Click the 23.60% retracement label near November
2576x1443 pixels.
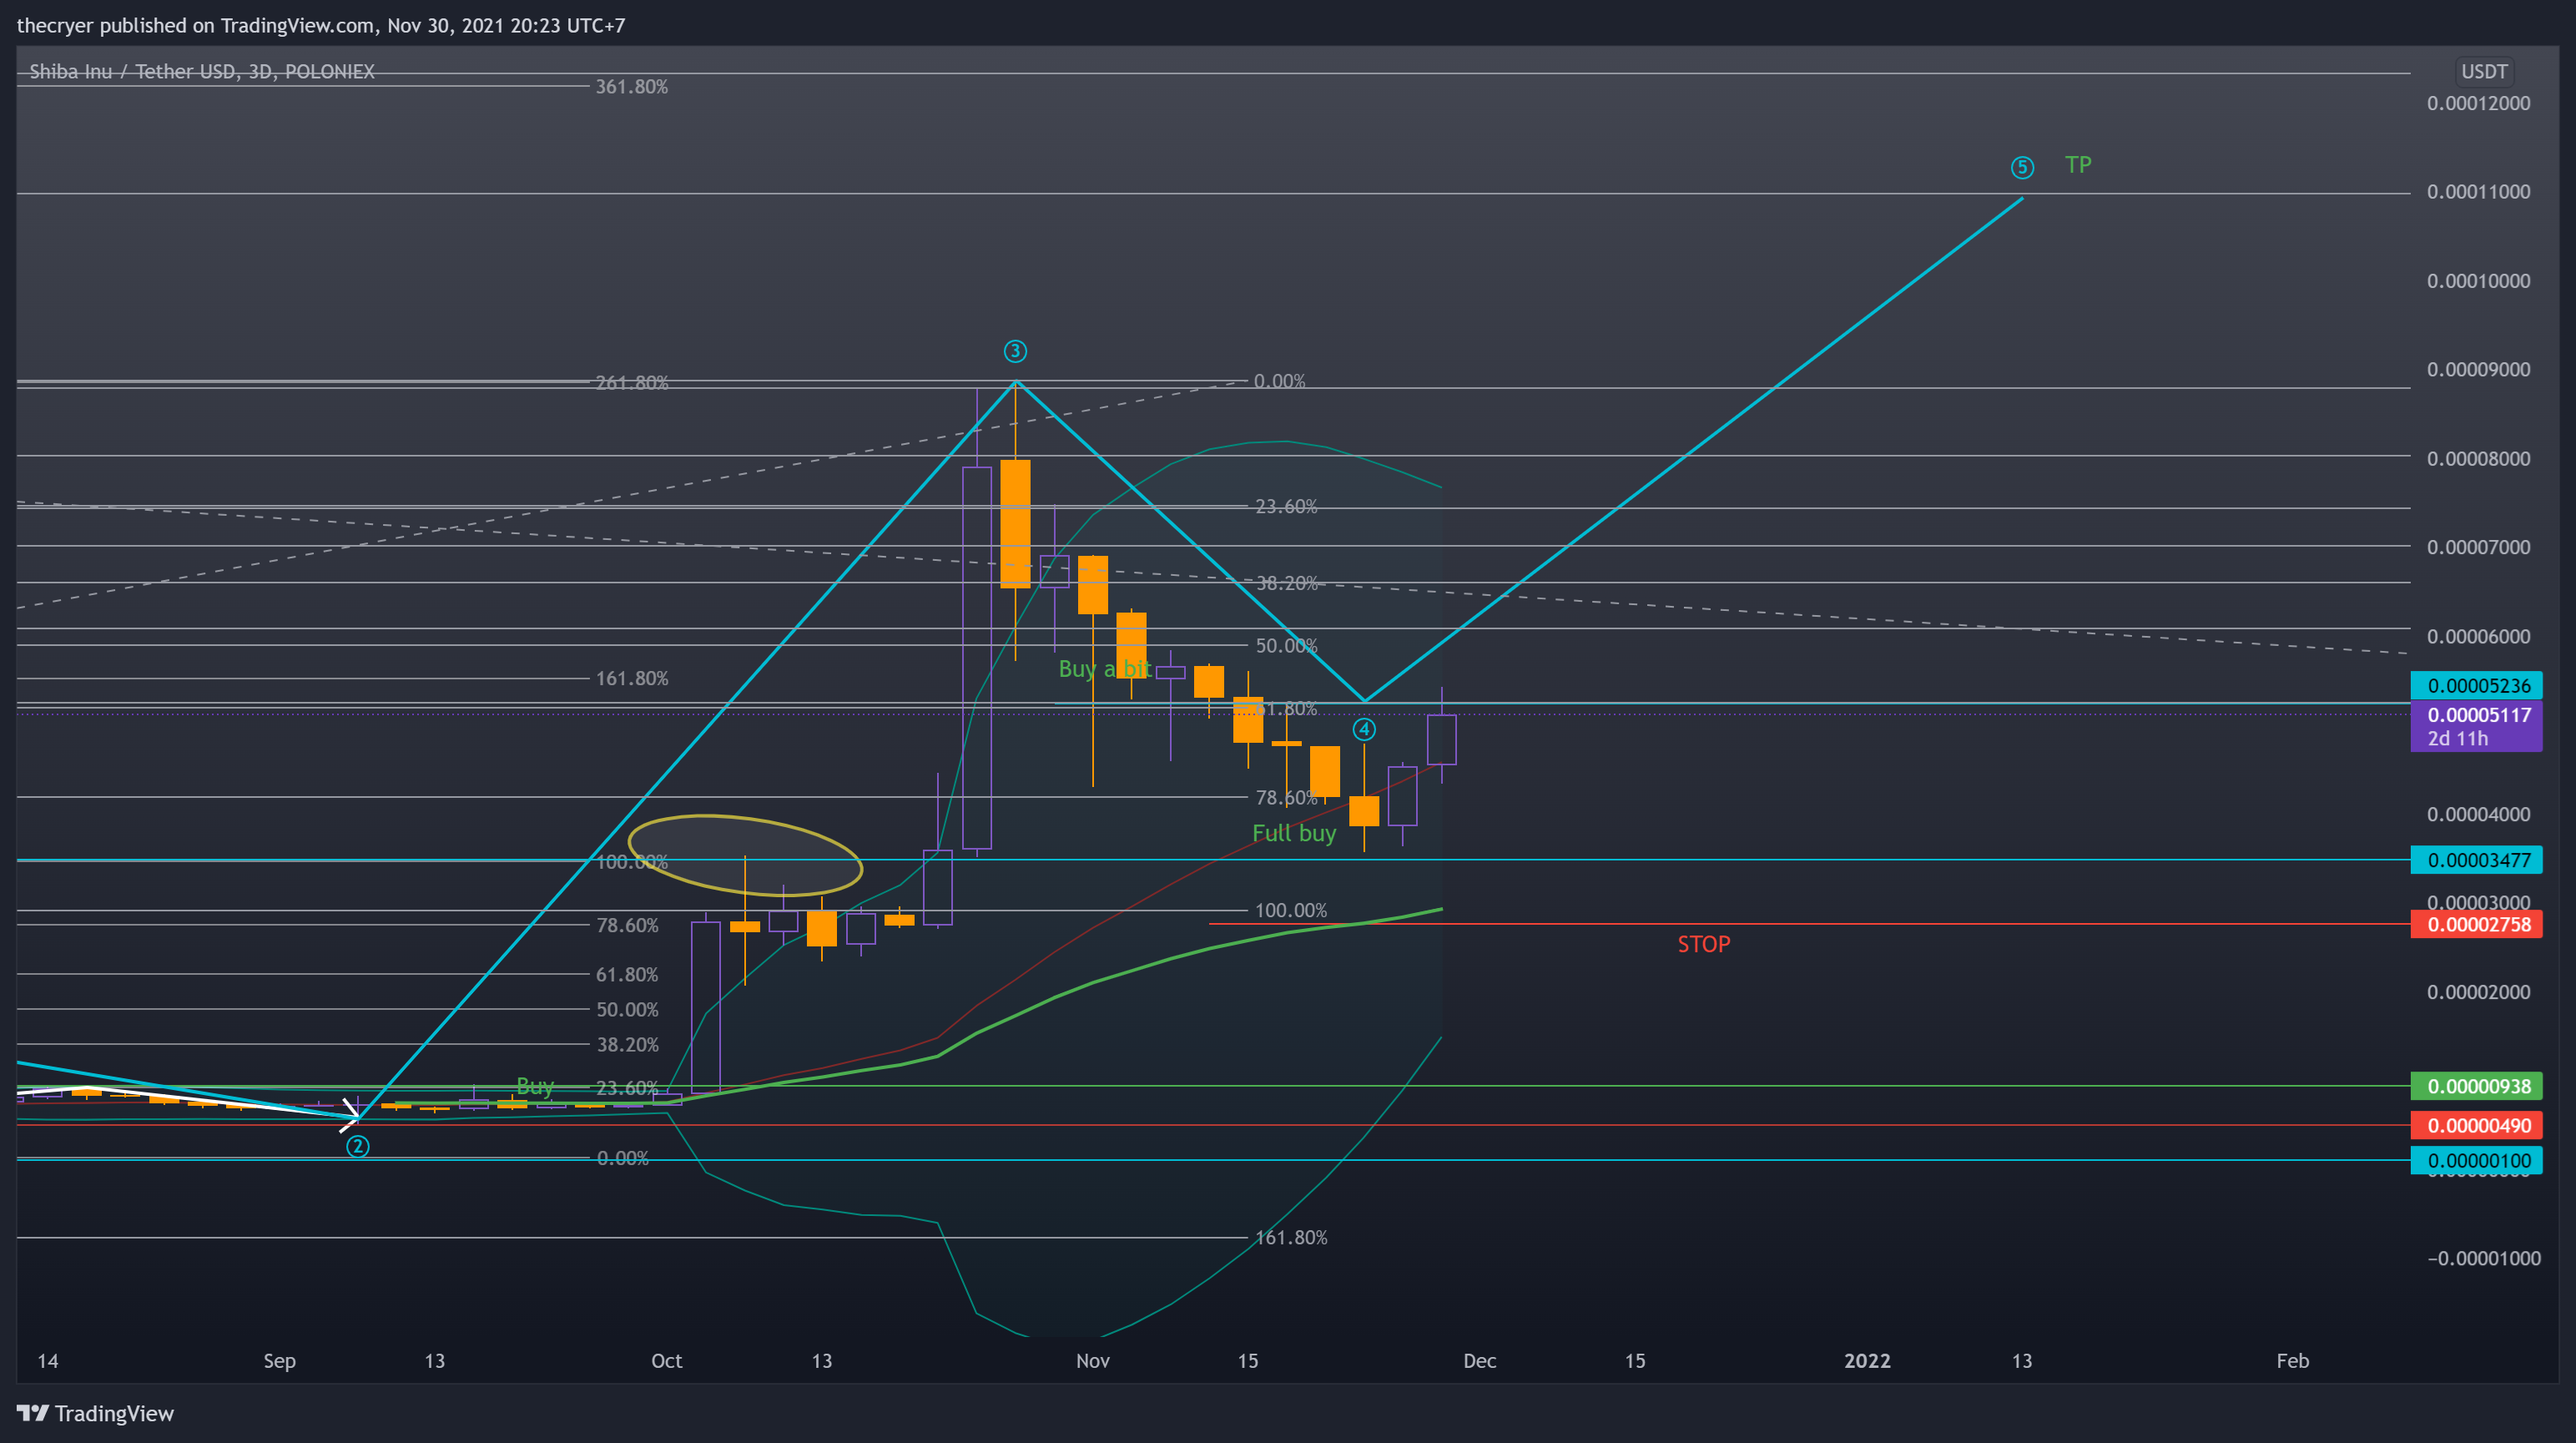click(1286, 506)
